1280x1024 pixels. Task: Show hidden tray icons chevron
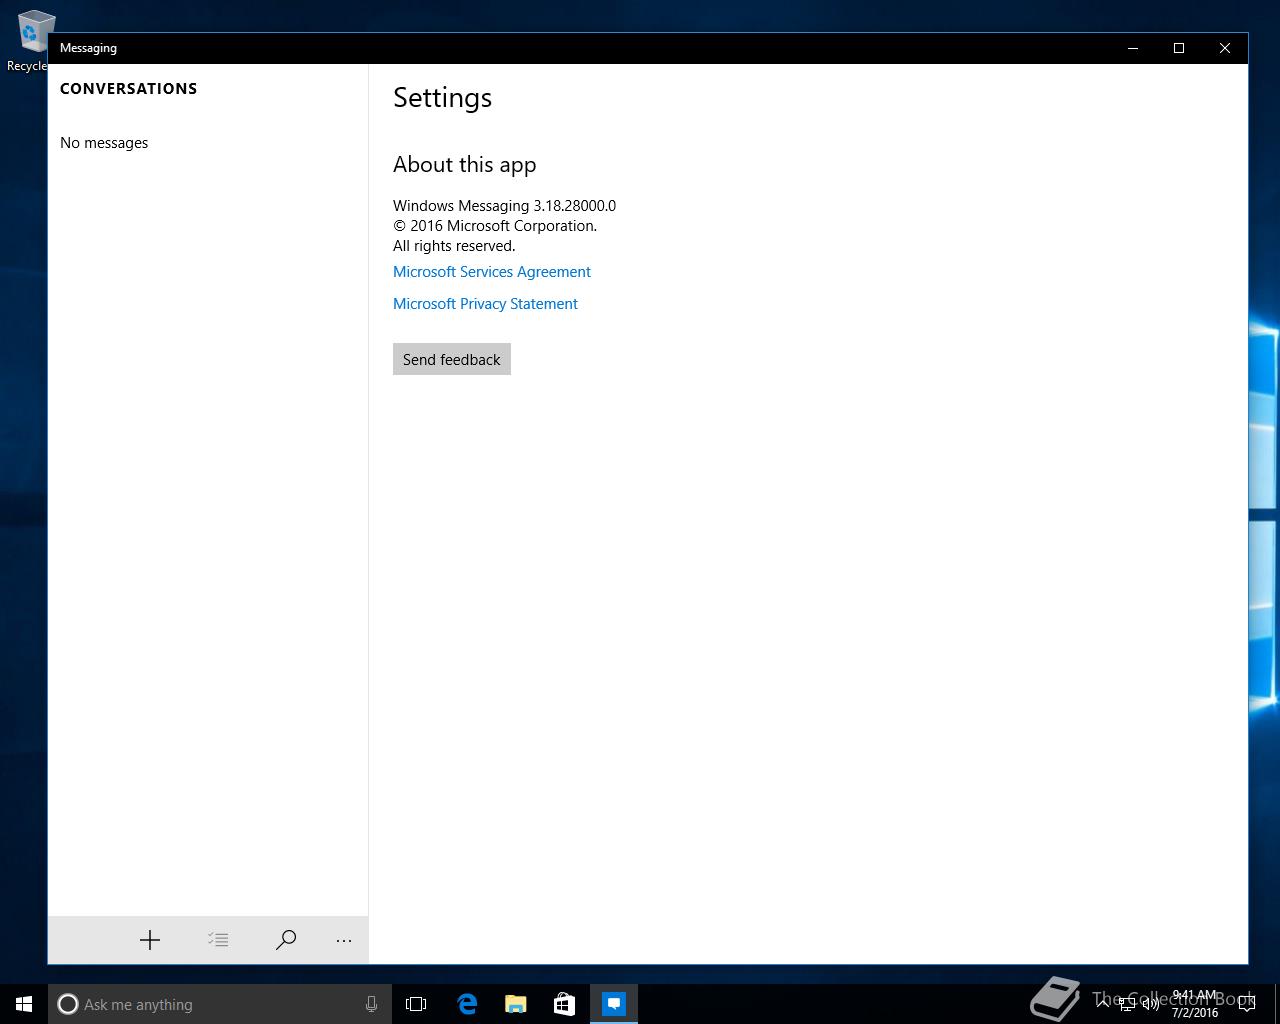click(x=1103, y=1004)
